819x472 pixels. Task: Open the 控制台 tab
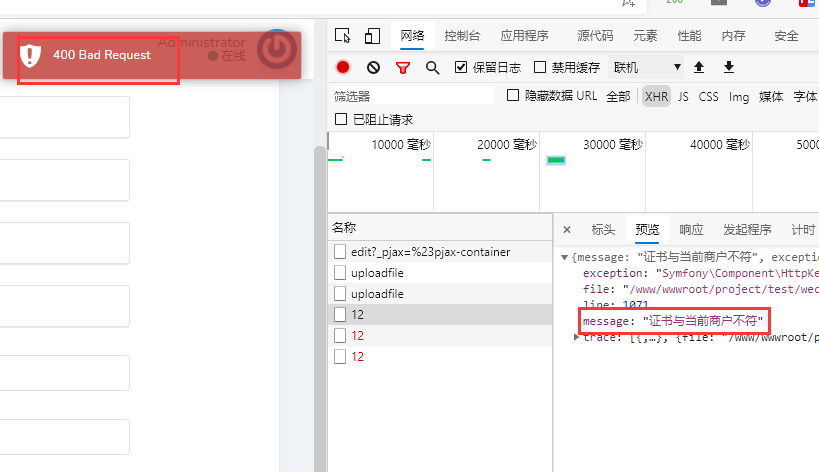coord(462,36)
